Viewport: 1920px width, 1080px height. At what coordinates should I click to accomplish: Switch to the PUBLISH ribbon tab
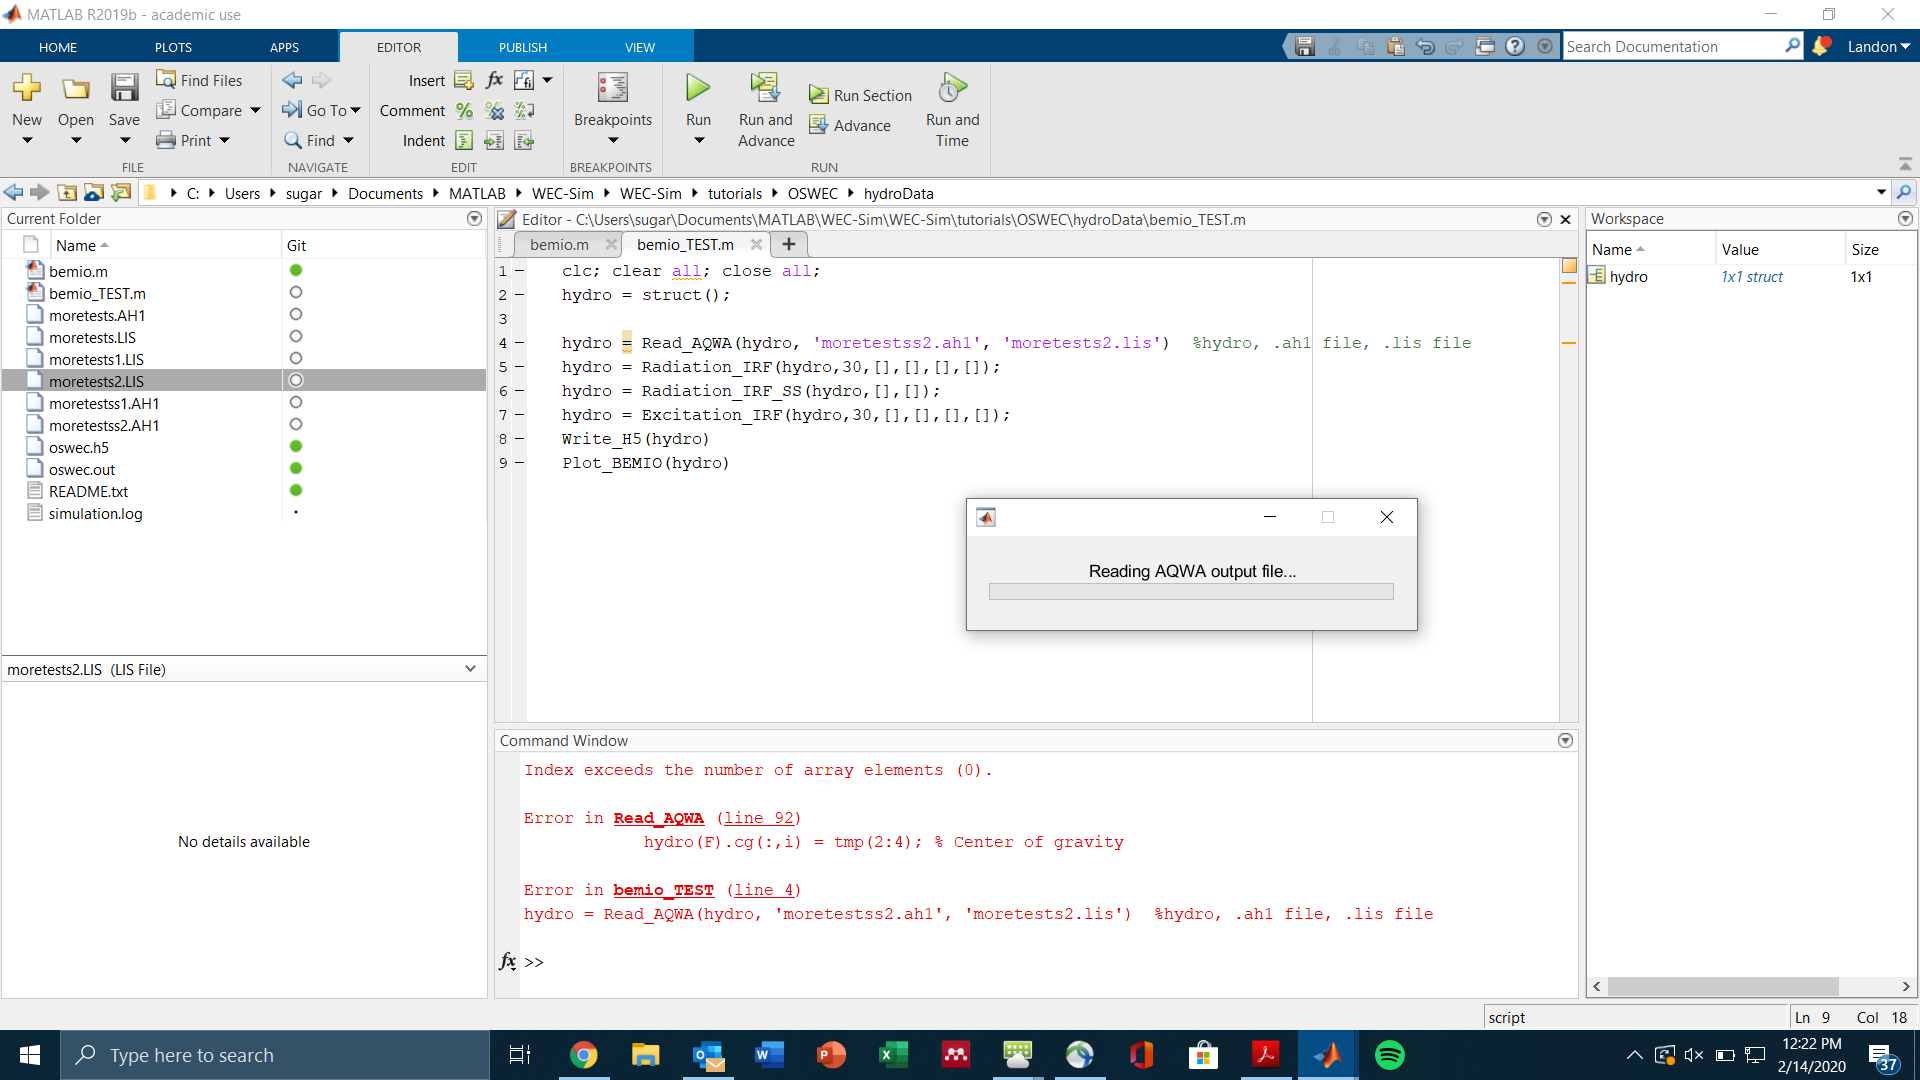click(x=523, y=47)
